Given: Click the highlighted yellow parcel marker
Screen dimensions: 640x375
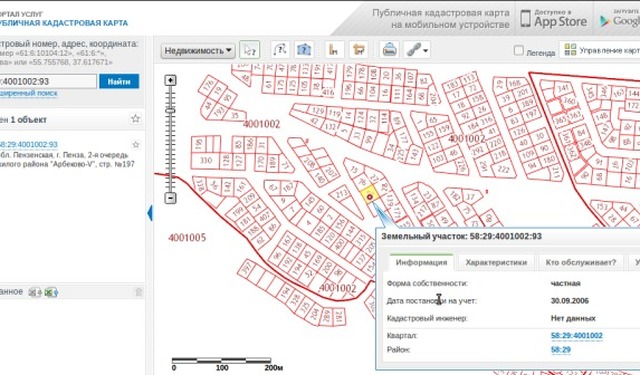Looking at the screenshot, I should 369,196.
